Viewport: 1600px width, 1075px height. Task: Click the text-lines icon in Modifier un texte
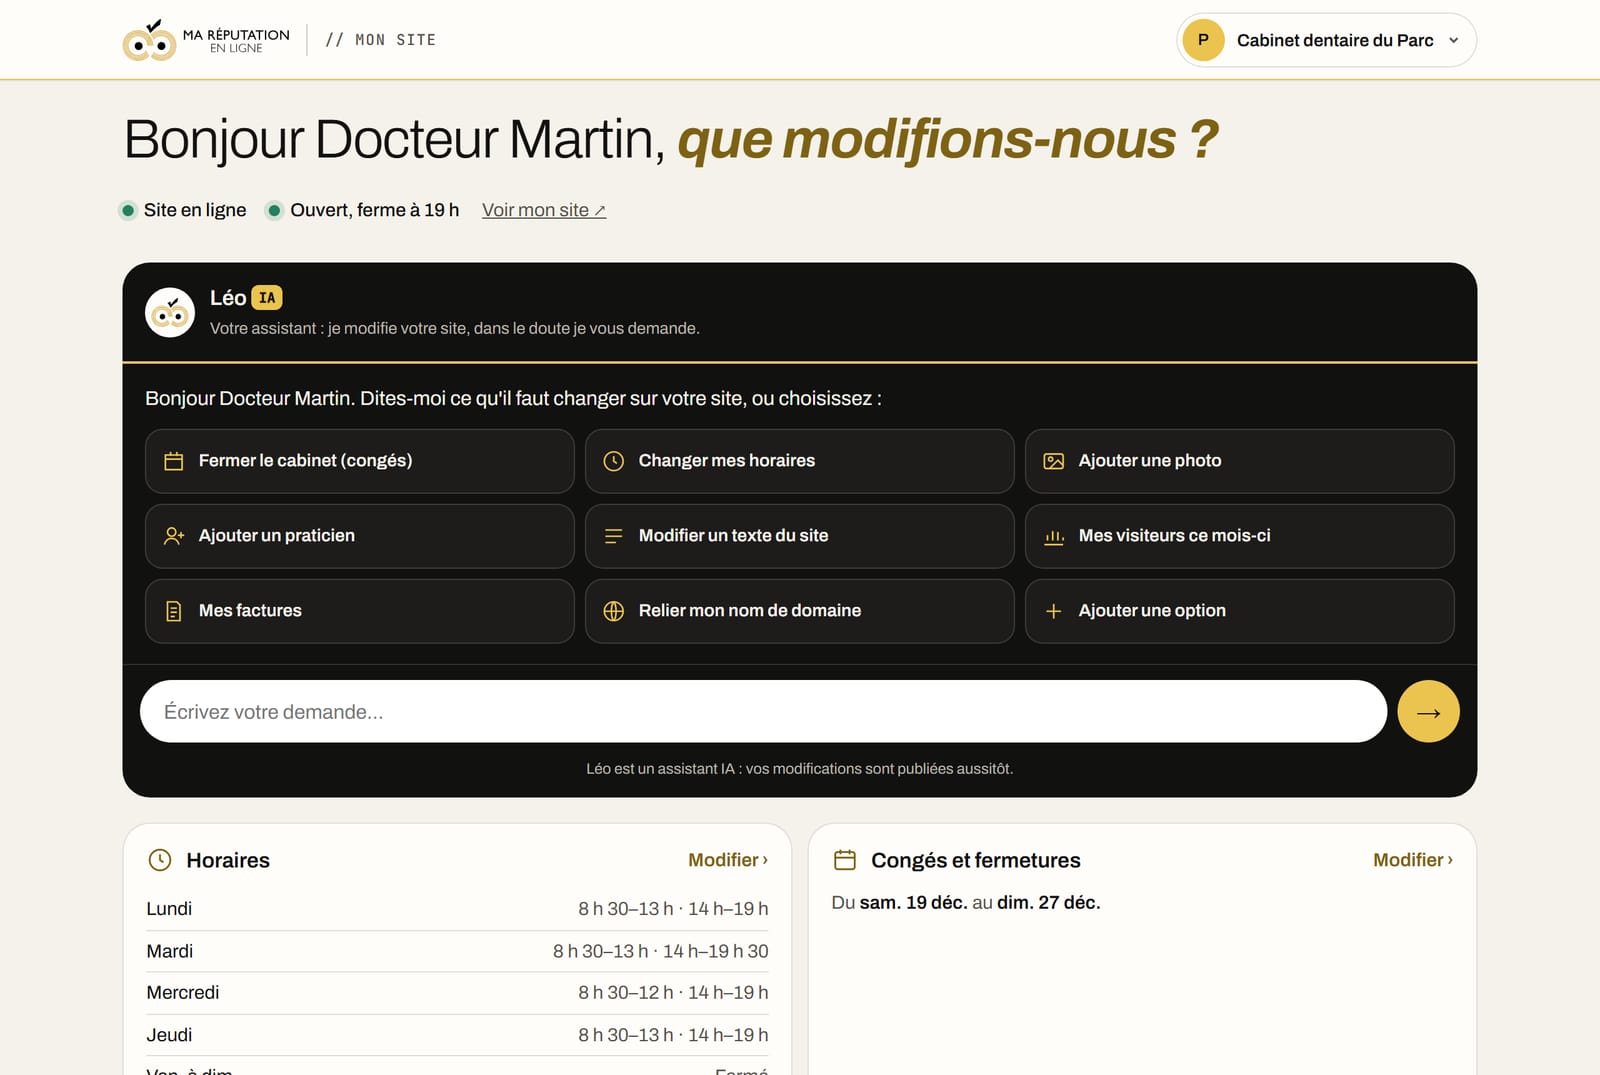614,536
